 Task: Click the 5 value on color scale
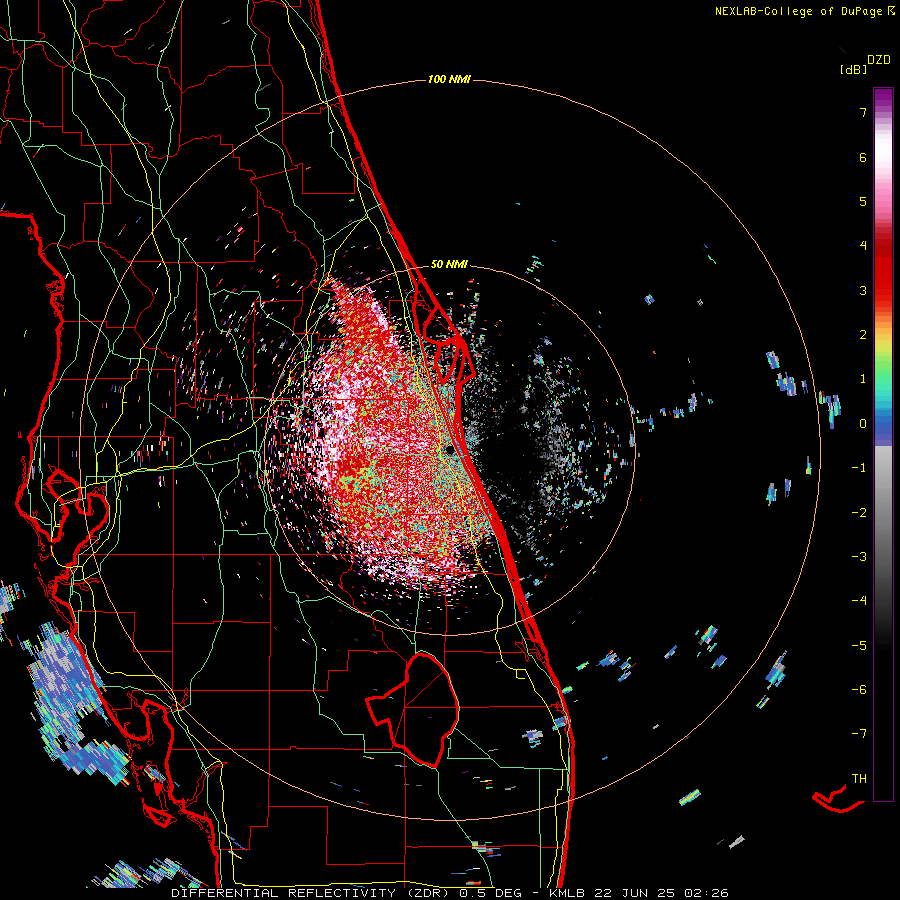click(x=863, y=201)
